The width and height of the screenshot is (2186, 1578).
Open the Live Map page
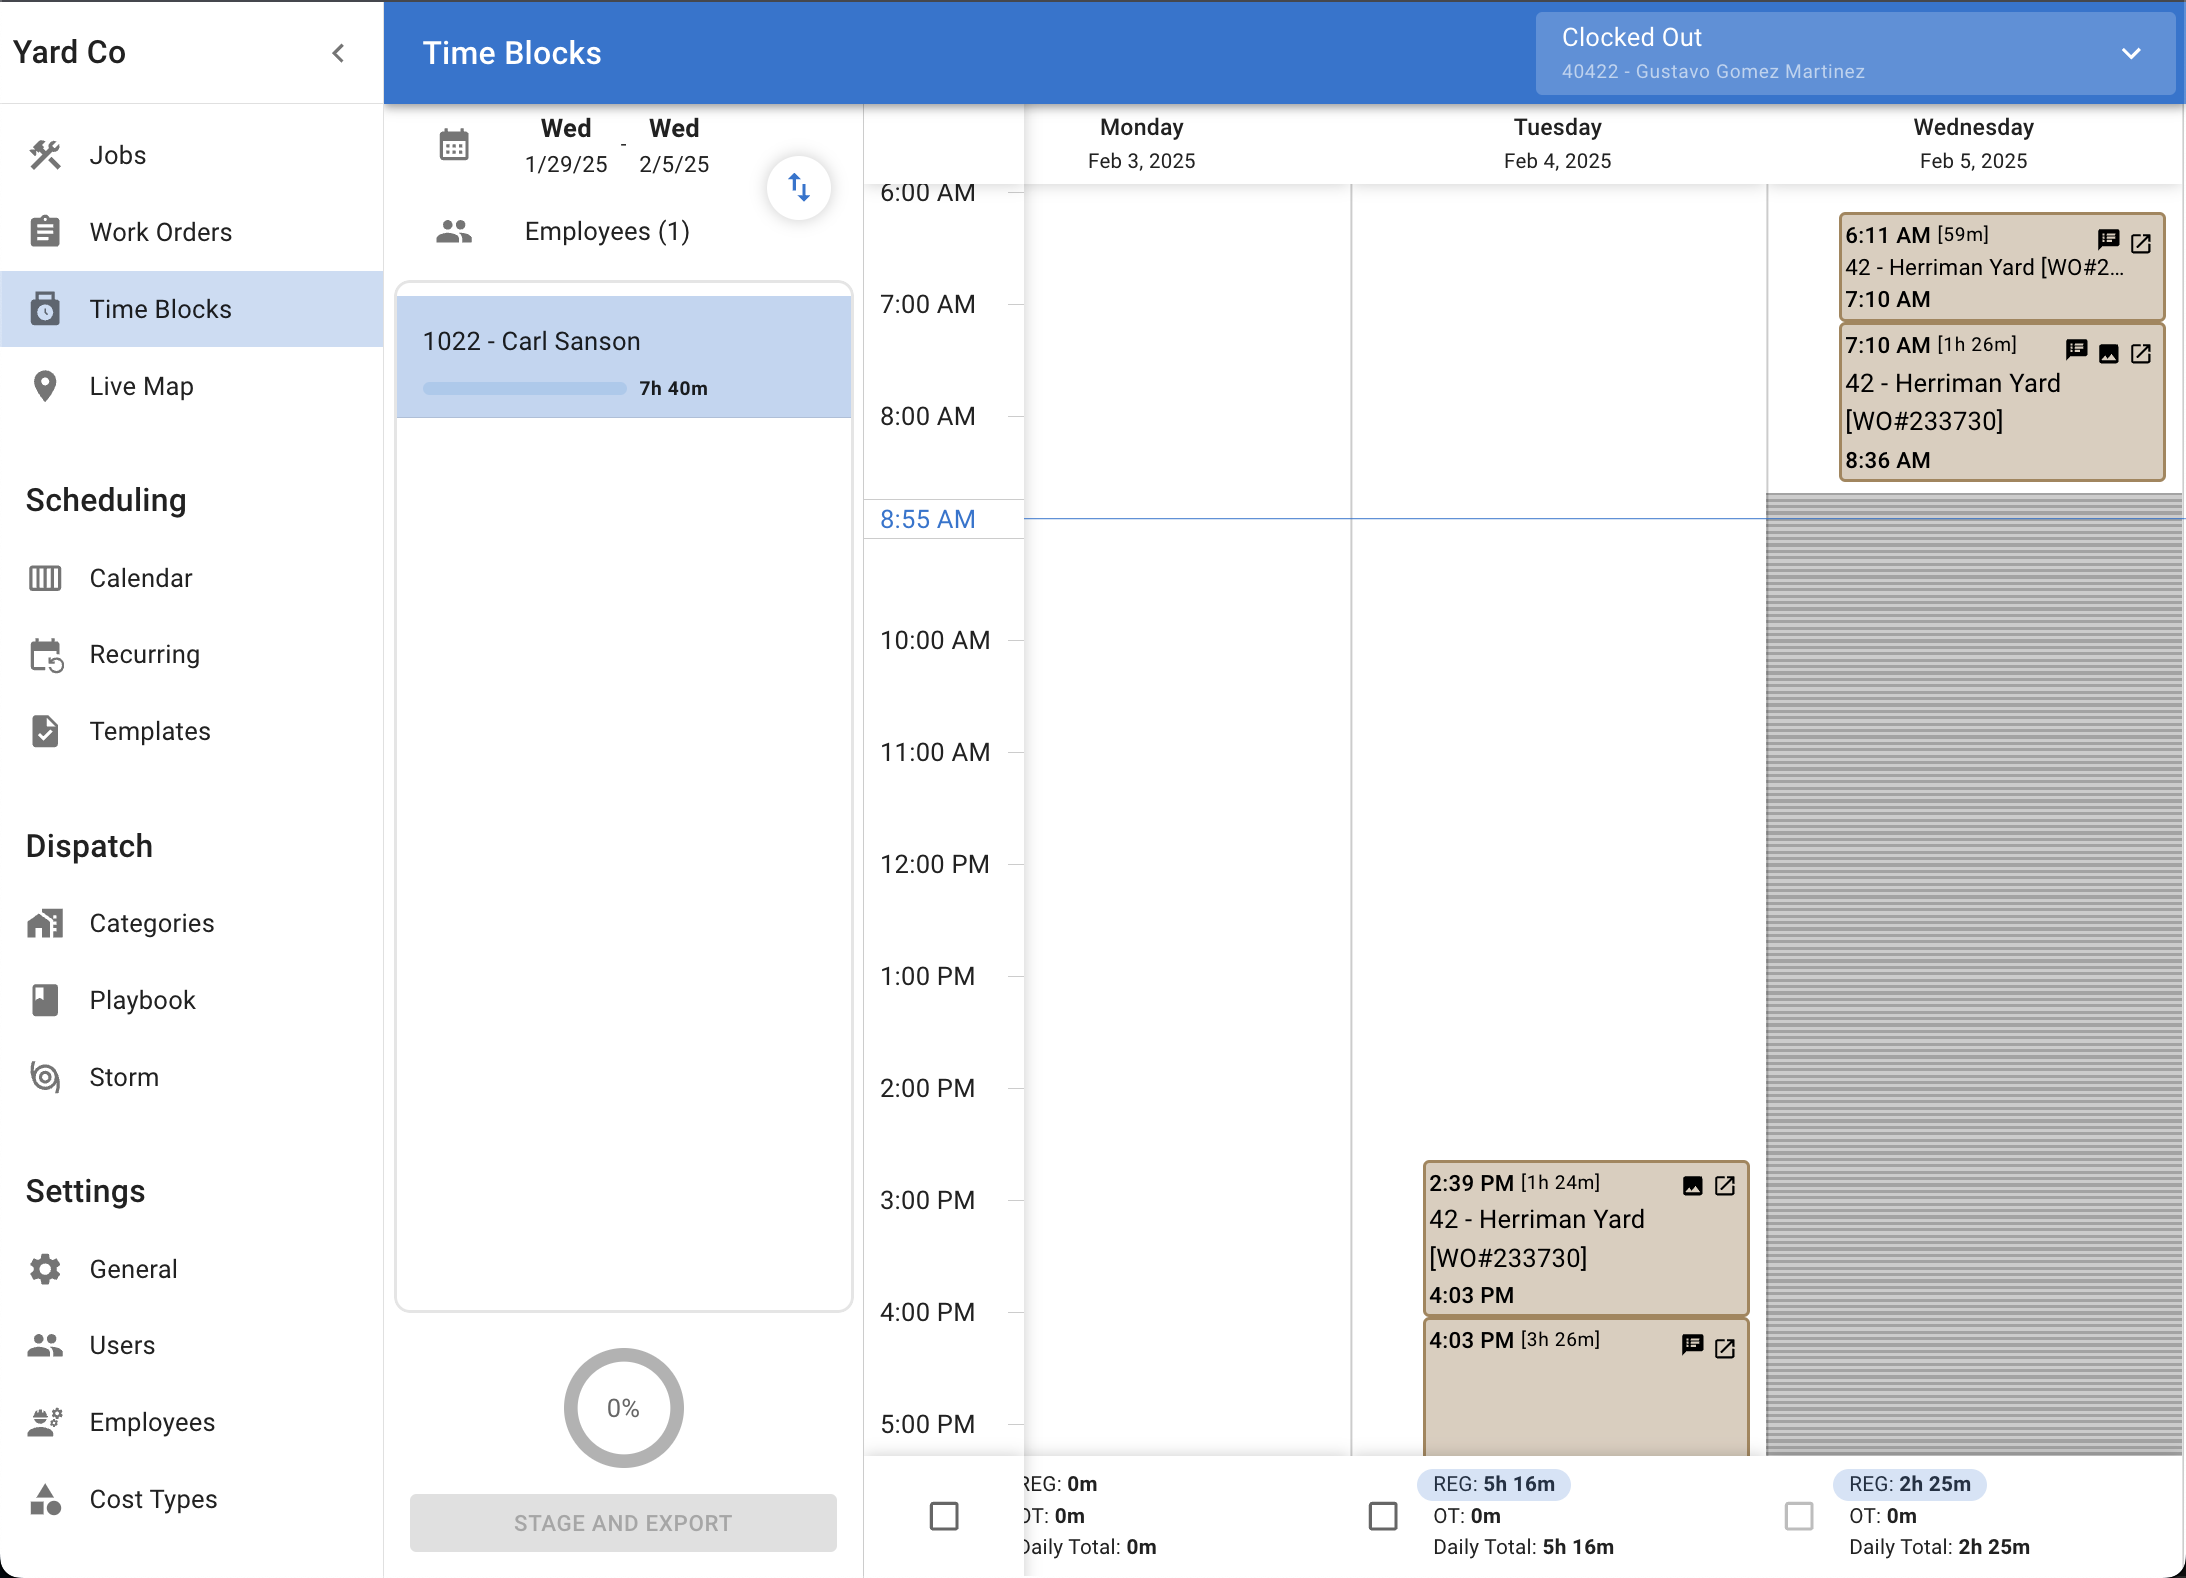click(141, 386)
